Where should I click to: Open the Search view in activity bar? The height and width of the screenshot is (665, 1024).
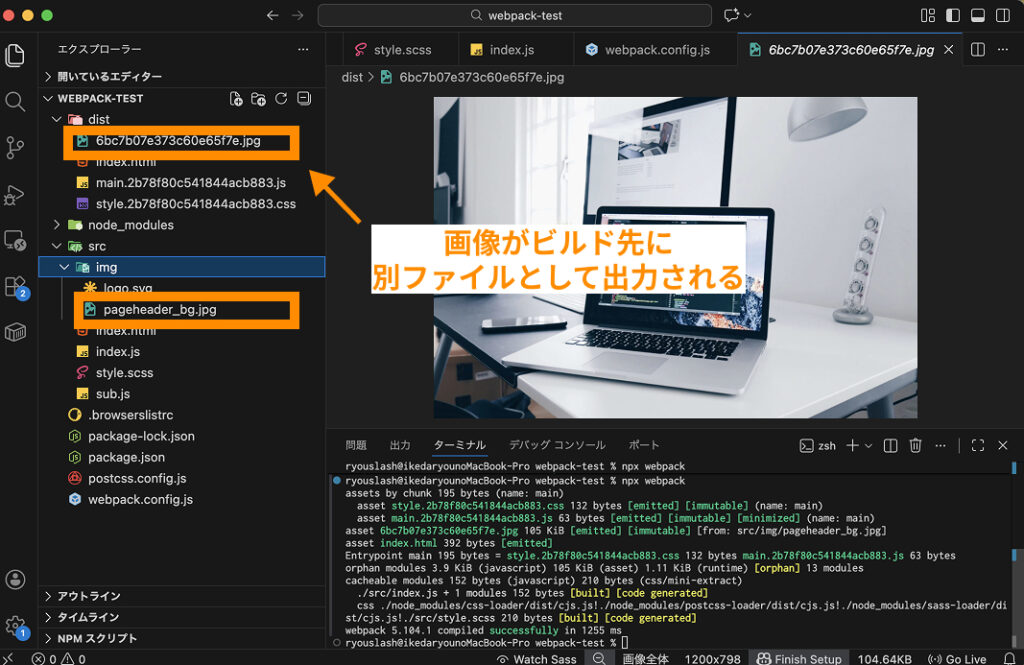click(15, 102)
